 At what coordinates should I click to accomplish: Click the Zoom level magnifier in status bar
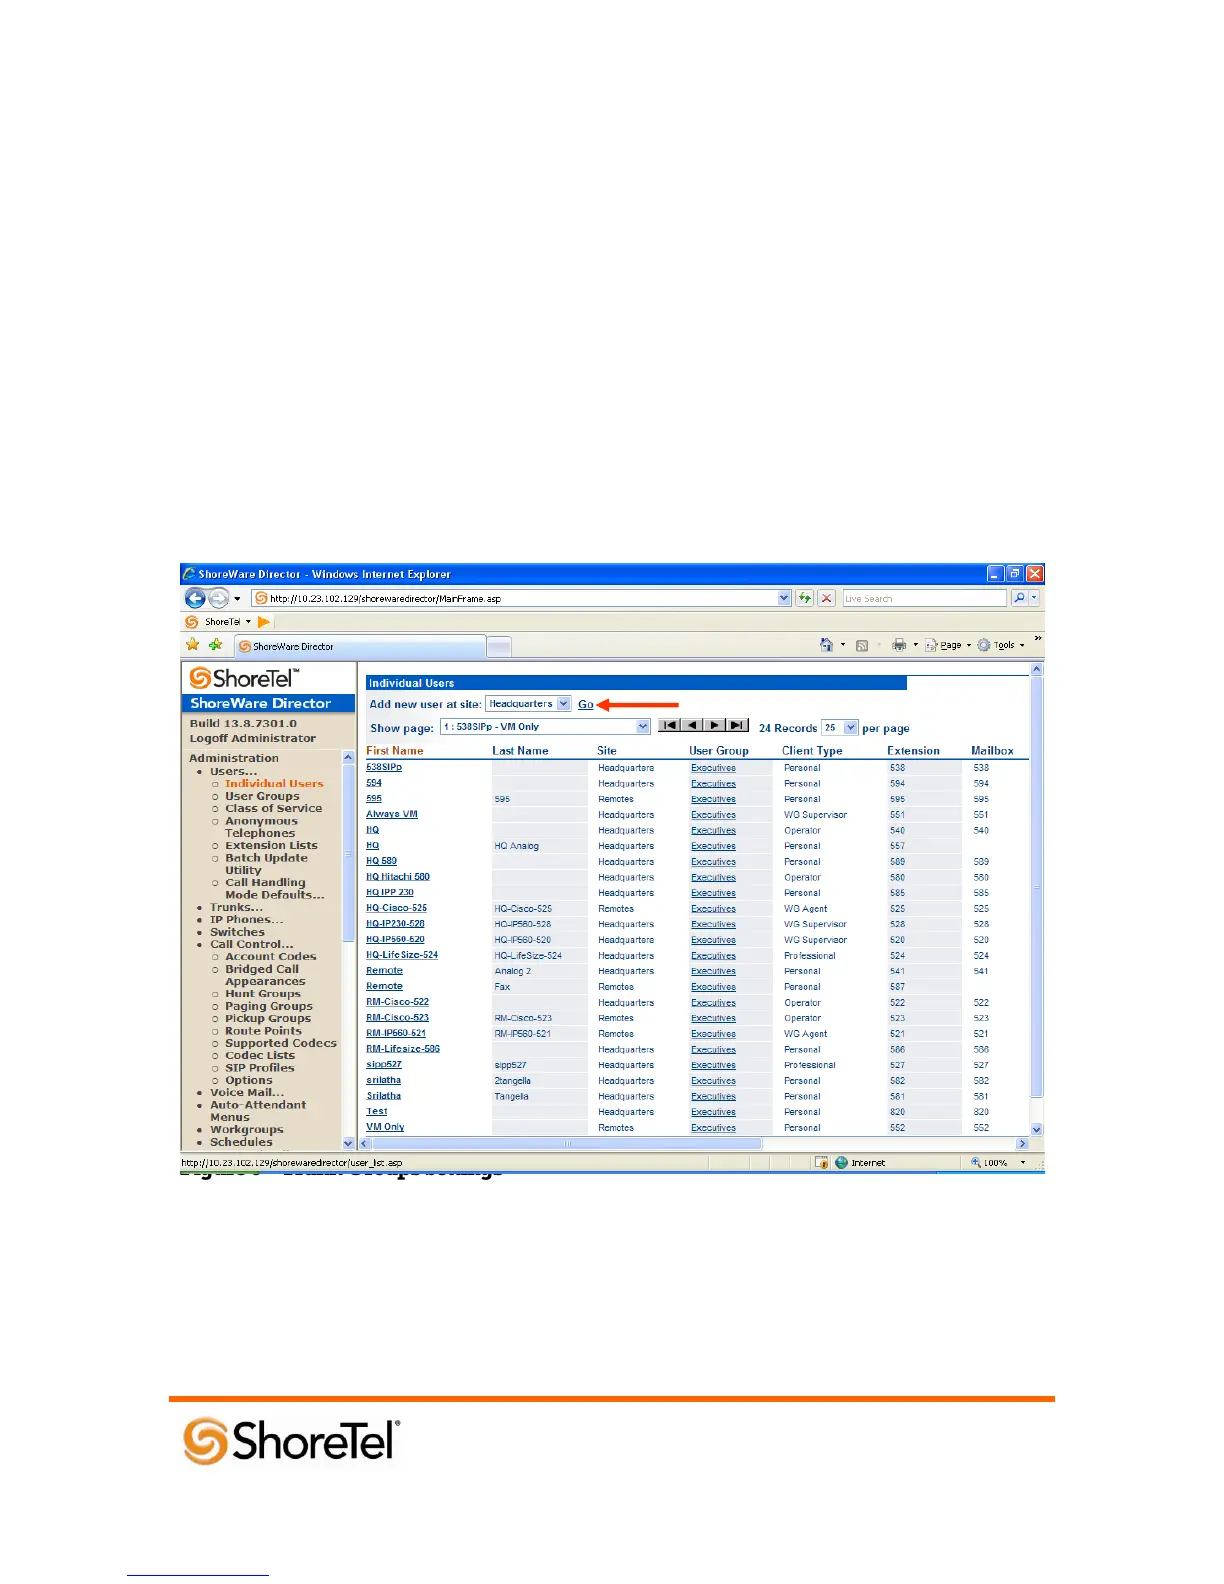pyautogui.click(x=976, y=1163)
